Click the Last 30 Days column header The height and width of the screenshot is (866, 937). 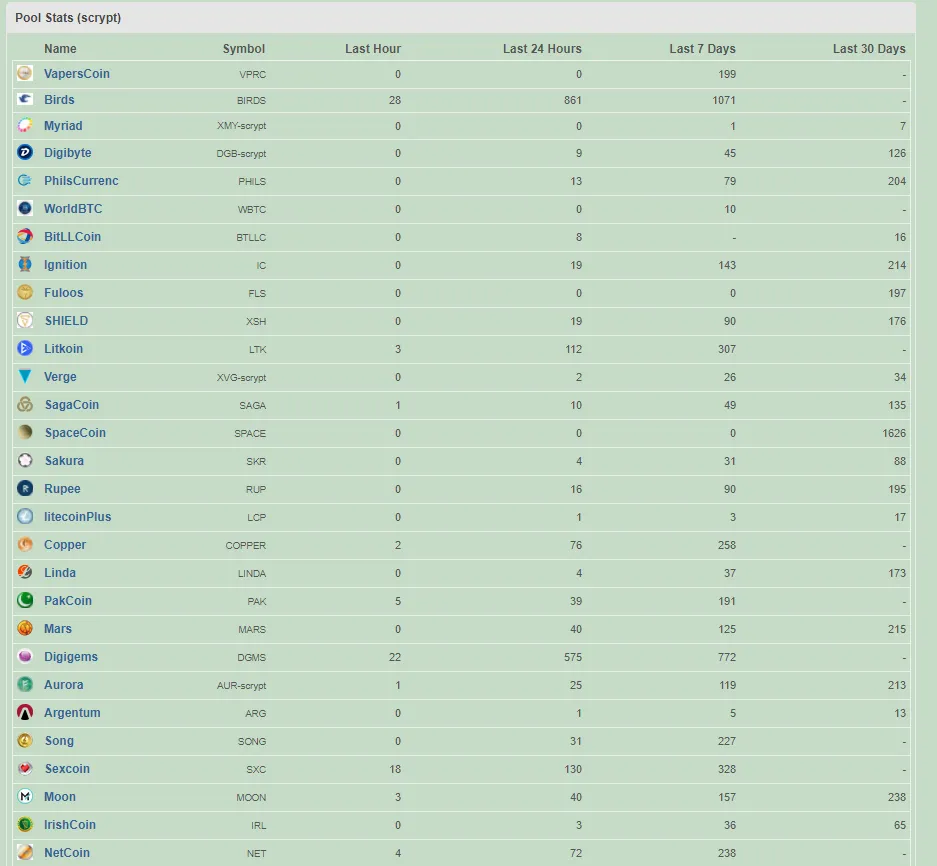click(x=869, y=48)
